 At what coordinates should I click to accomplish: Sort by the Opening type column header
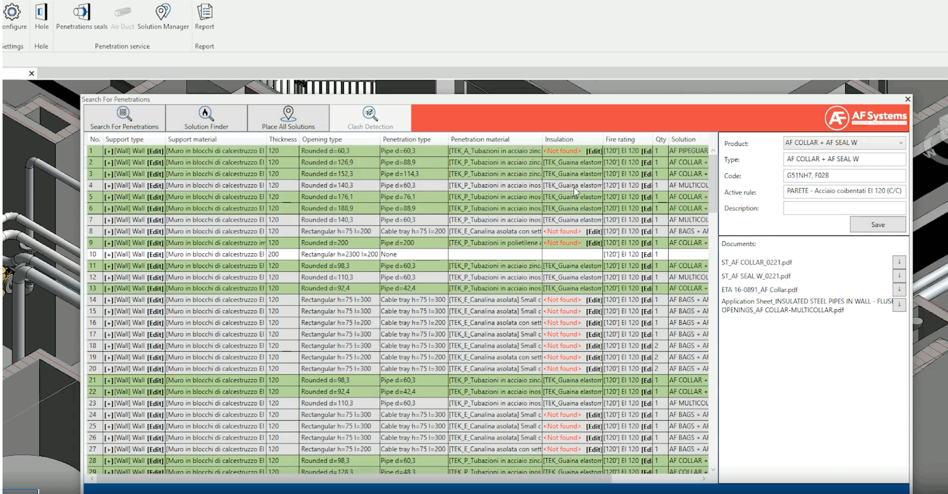(x=339, y=139)
